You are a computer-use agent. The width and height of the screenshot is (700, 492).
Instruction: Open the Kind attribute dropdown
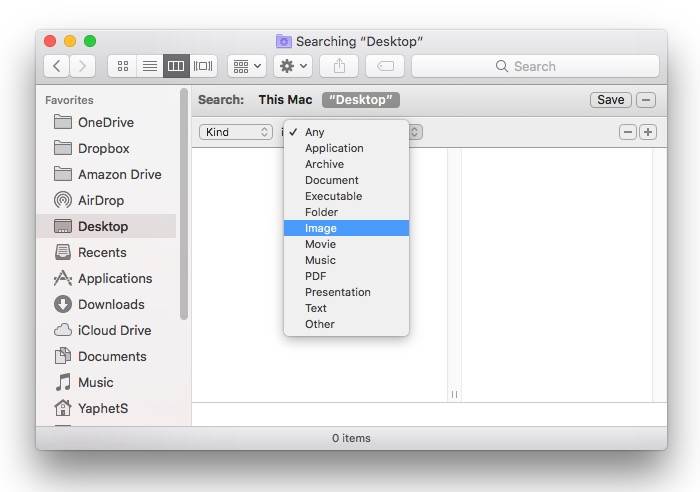(236, 132)
